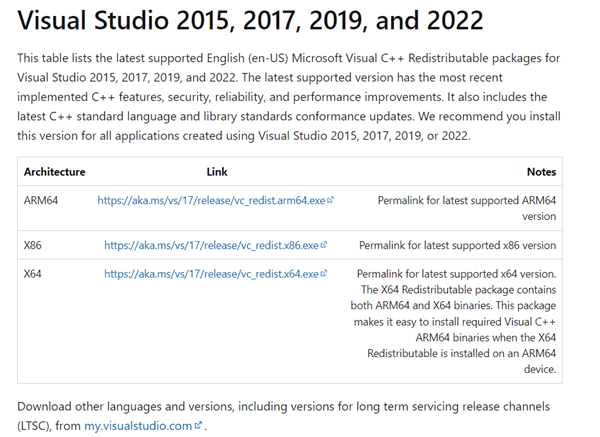600x437 pixels.
Task: Click external-link icon after the x64 URL
Action: pyautogui.click(x=324, y=274)
